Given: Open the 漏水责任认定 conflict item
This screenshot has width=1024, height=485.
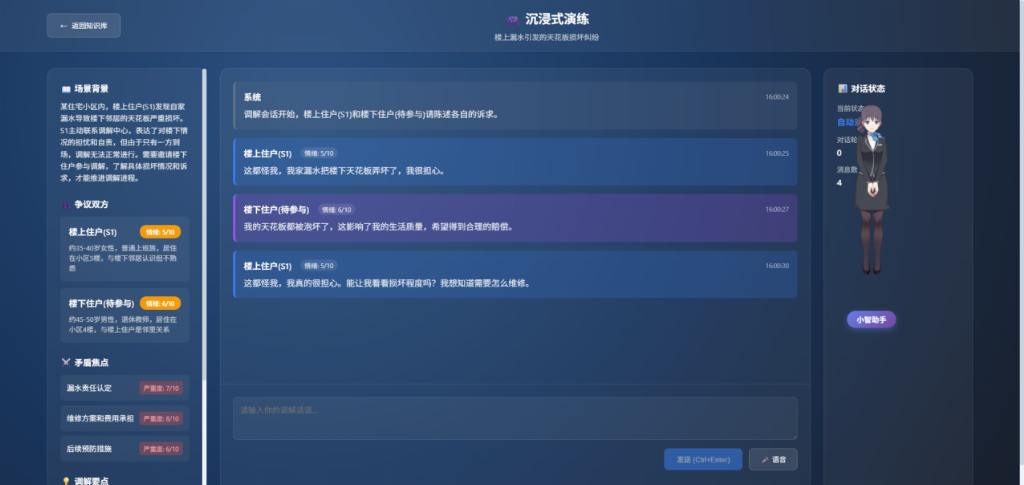Looking at the screenshot, I should coord(124,388).
